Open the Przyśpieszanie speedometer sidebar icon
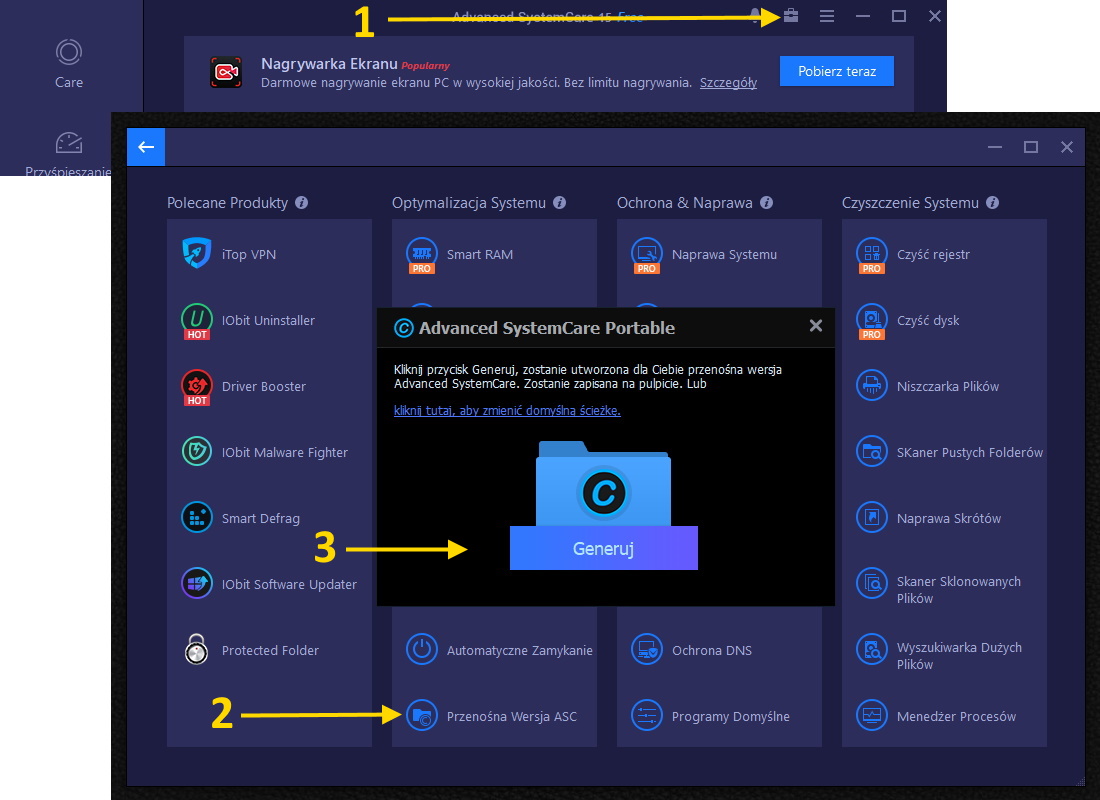The height and width of the screenshot is (800, 1100). (69, 142)
